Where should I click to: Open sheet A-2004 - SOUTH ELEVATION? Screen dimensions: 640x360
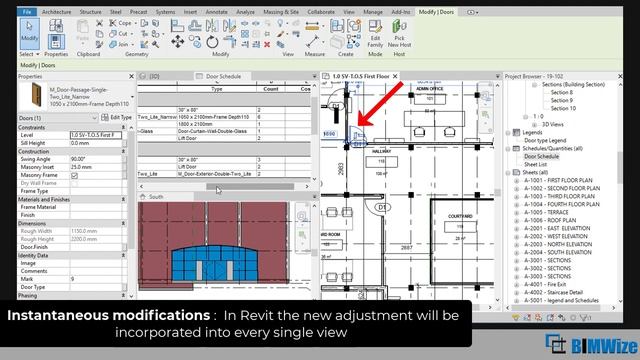click(x=558, y=252)
